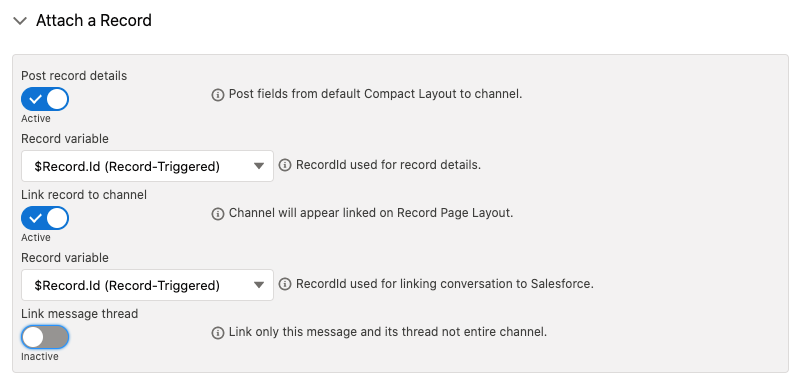
Task: Turn off the Link record to channel toggle
Action: 45,218
